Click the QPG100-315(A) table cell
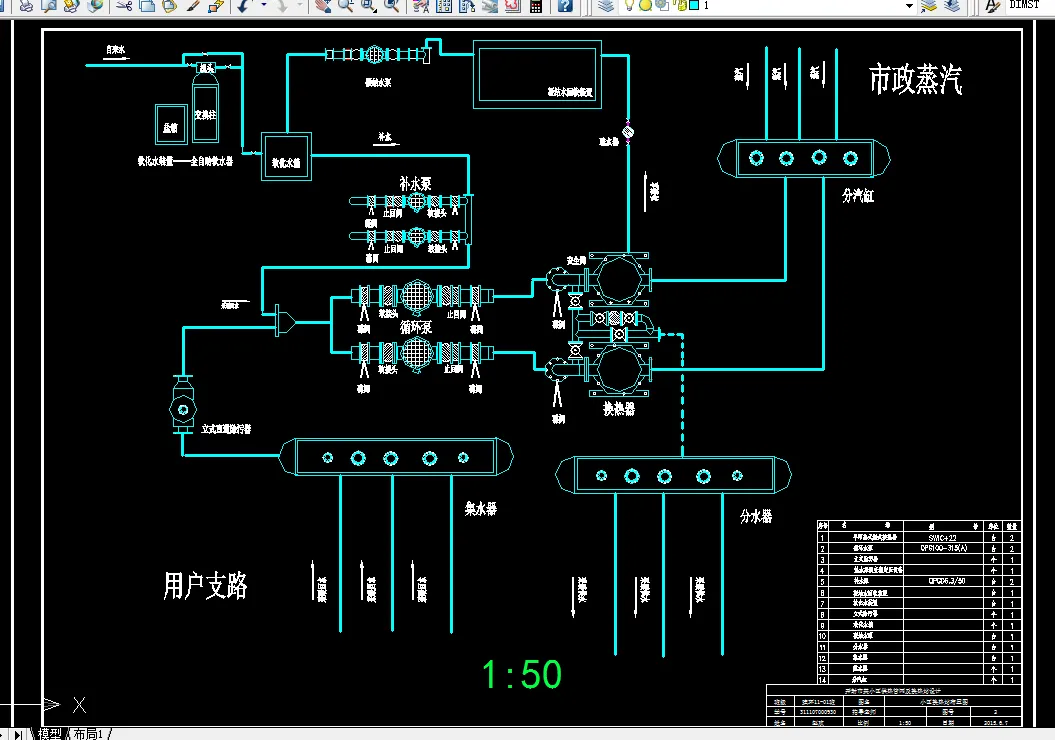Screen dimensions: 1055x740 click(x=943, y=548)
